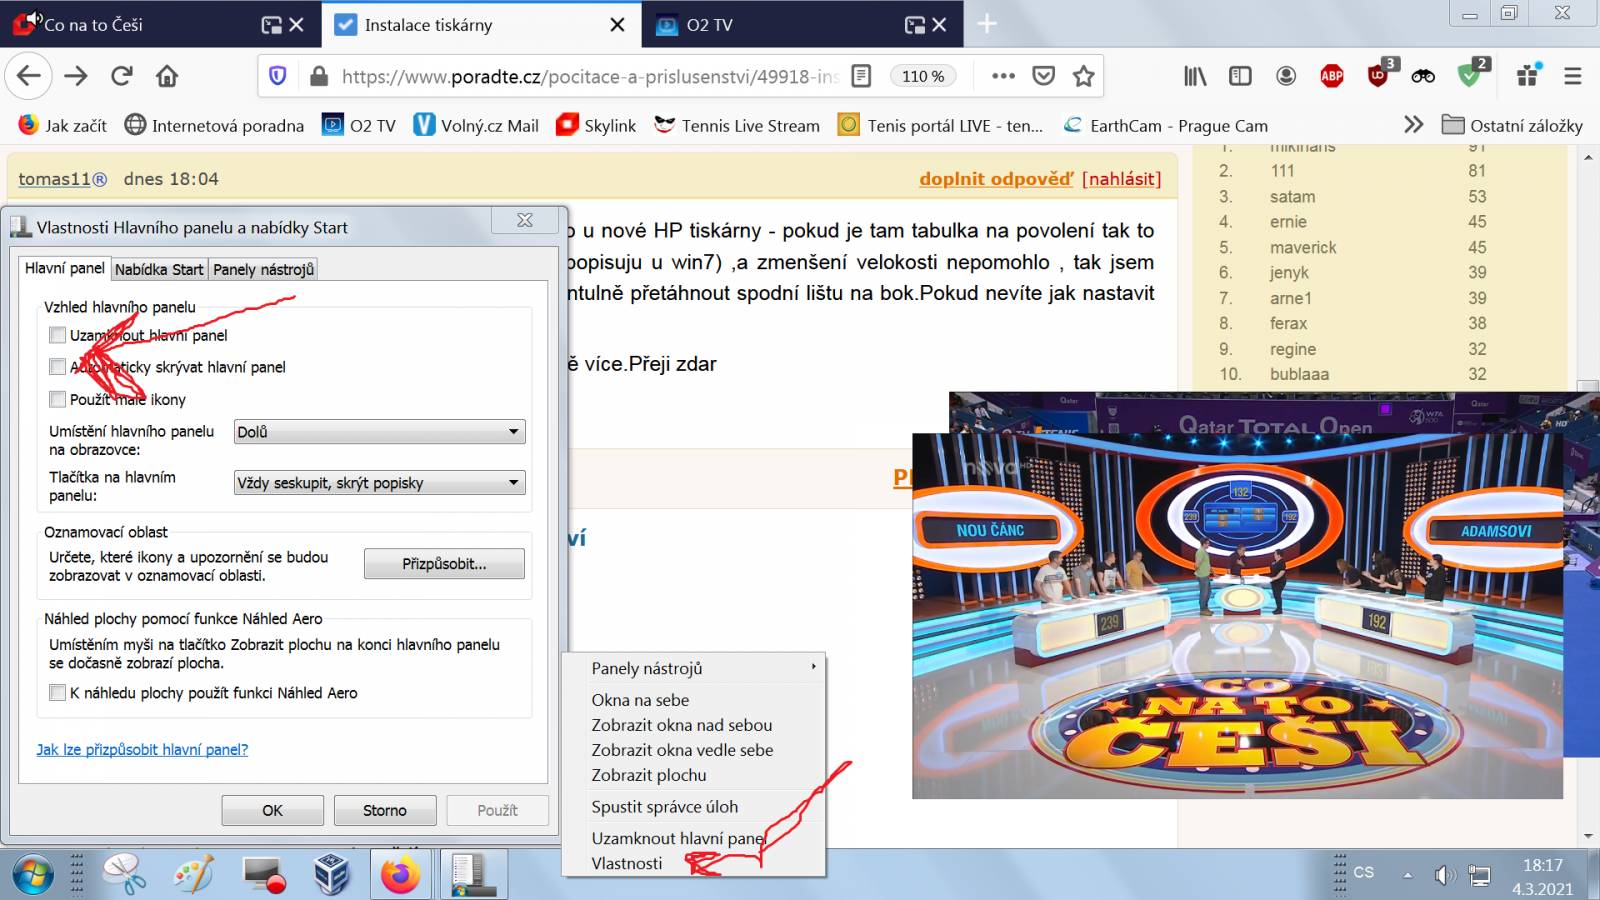Open the page actions three-dot menu
The width and height of the screenshot is (1600, 900).
pos(1003,76)
